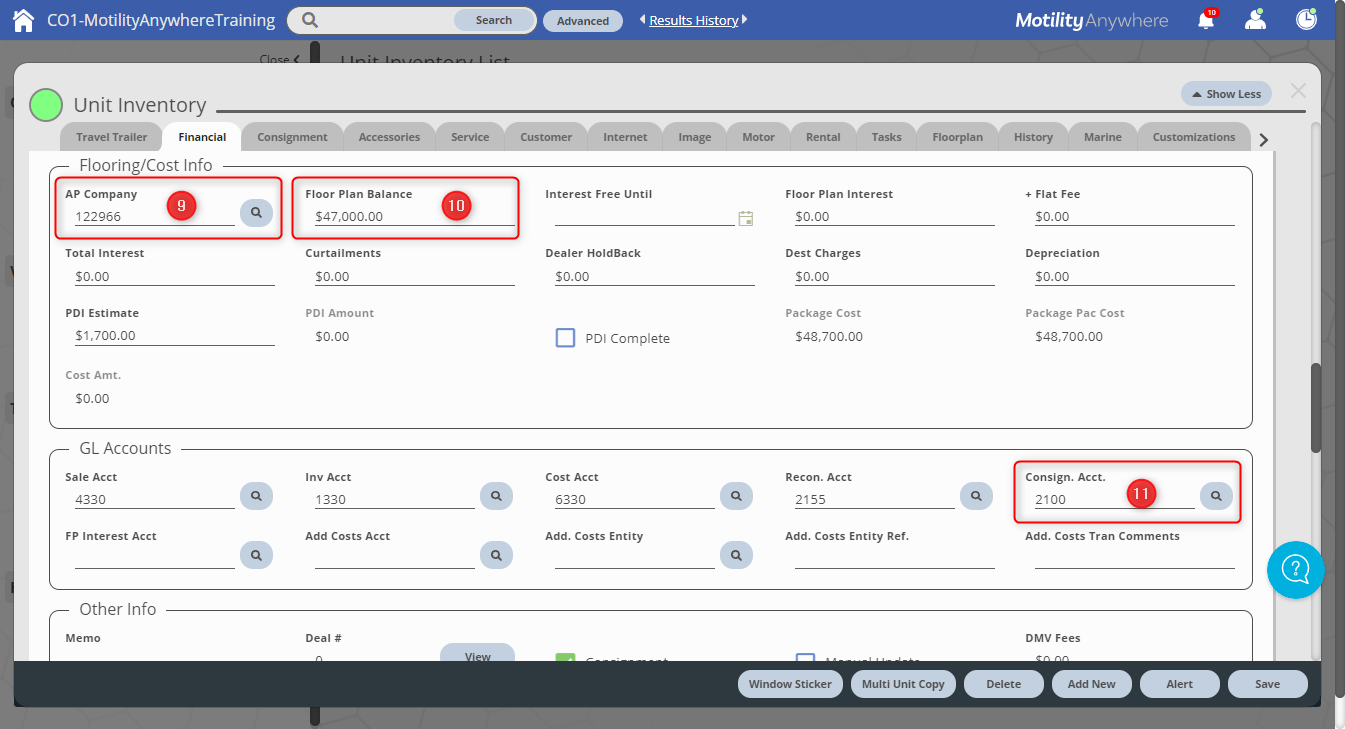This screenshot has height=729, width=1345.
Task: Click the clock icon in top right
Action: [1306, 19]
